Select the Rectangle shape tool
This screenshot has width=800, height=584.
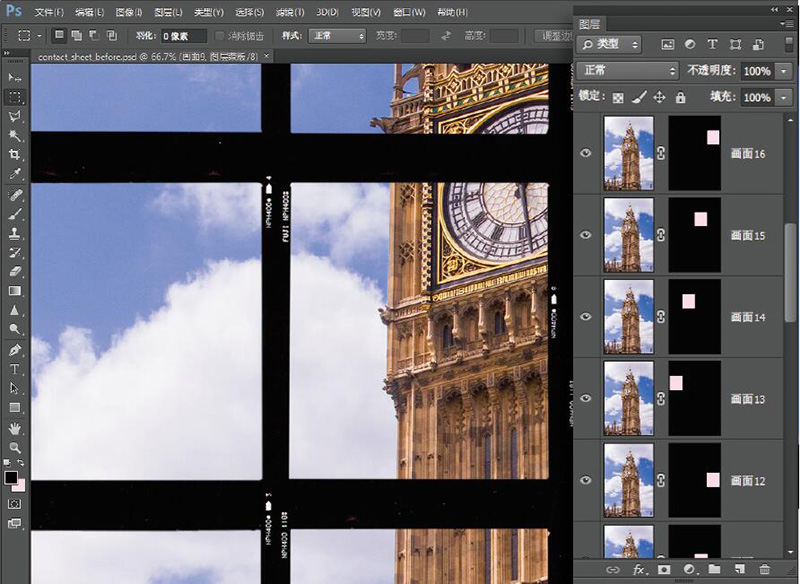pos(15,408)
